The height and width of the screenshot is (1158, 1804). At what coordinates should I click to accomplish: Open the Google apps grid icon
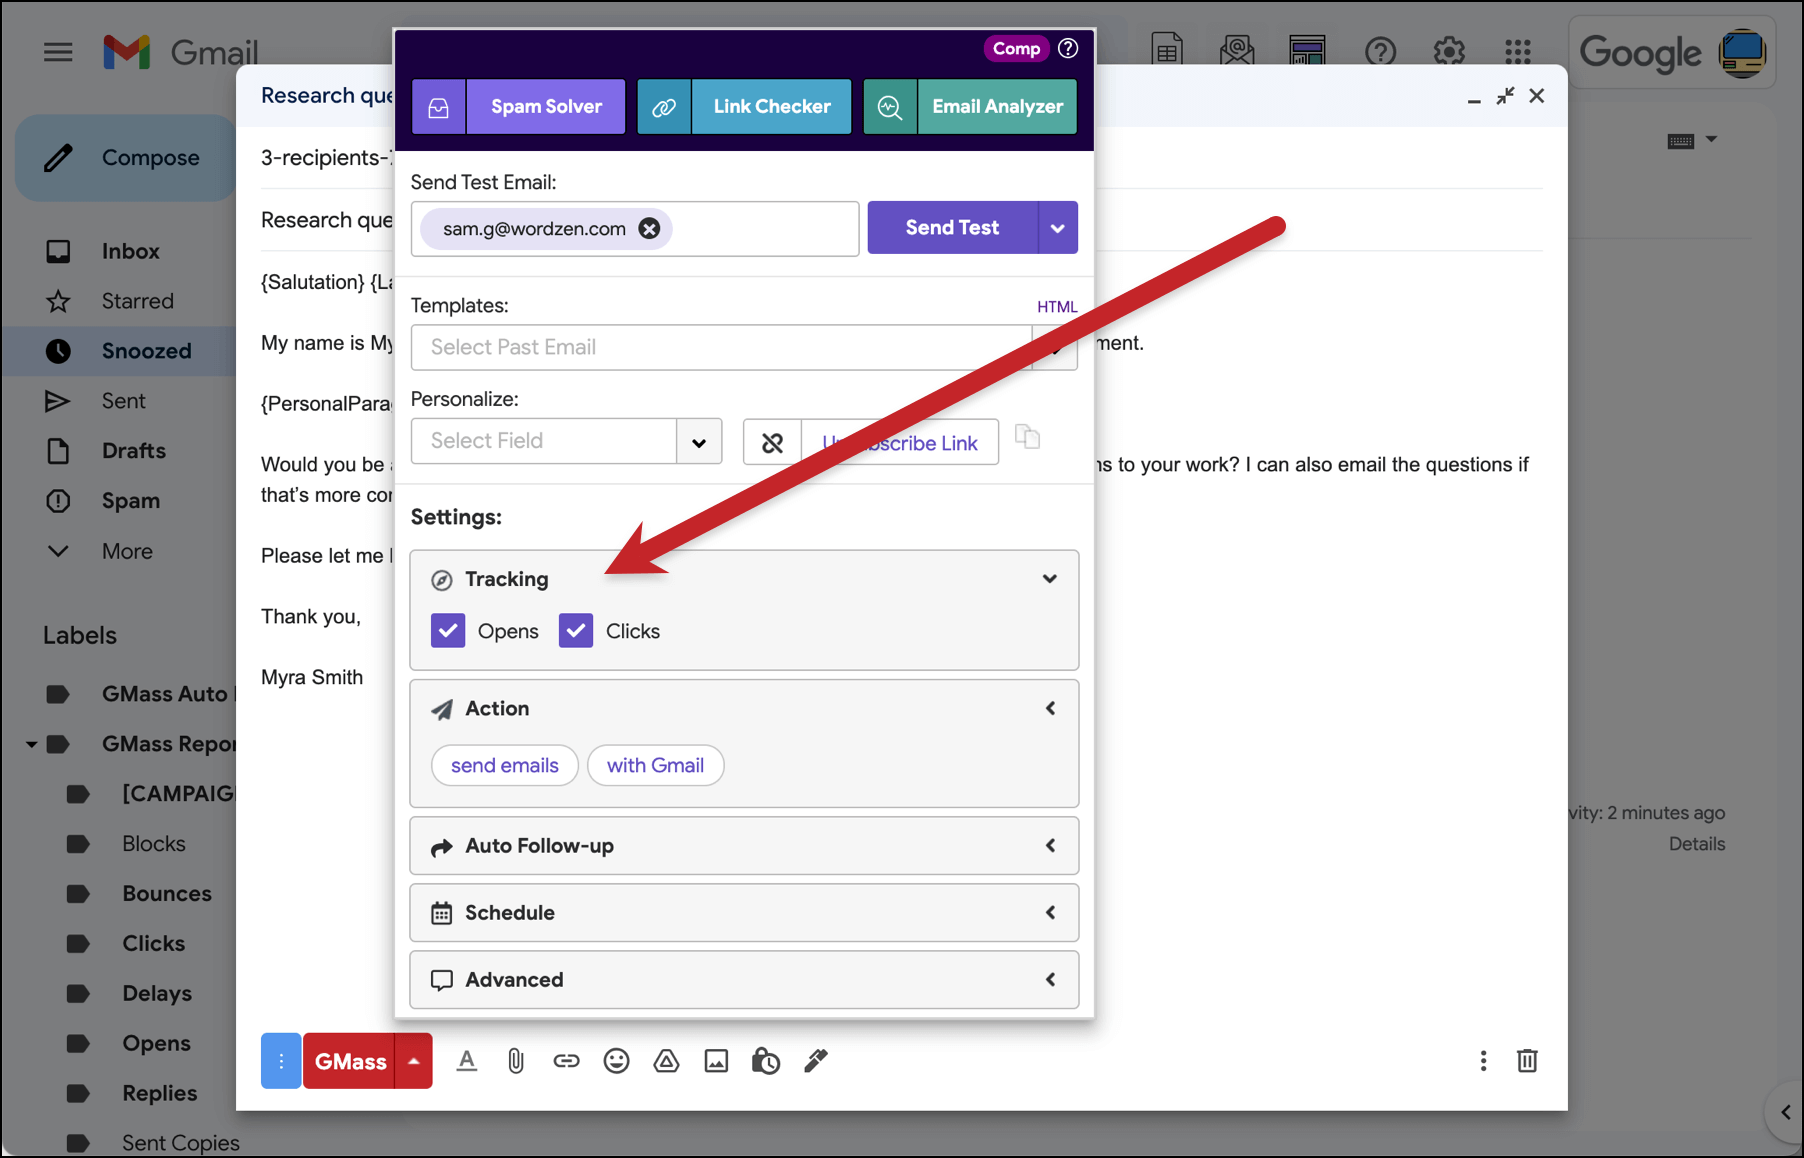tap(1518, 52)
